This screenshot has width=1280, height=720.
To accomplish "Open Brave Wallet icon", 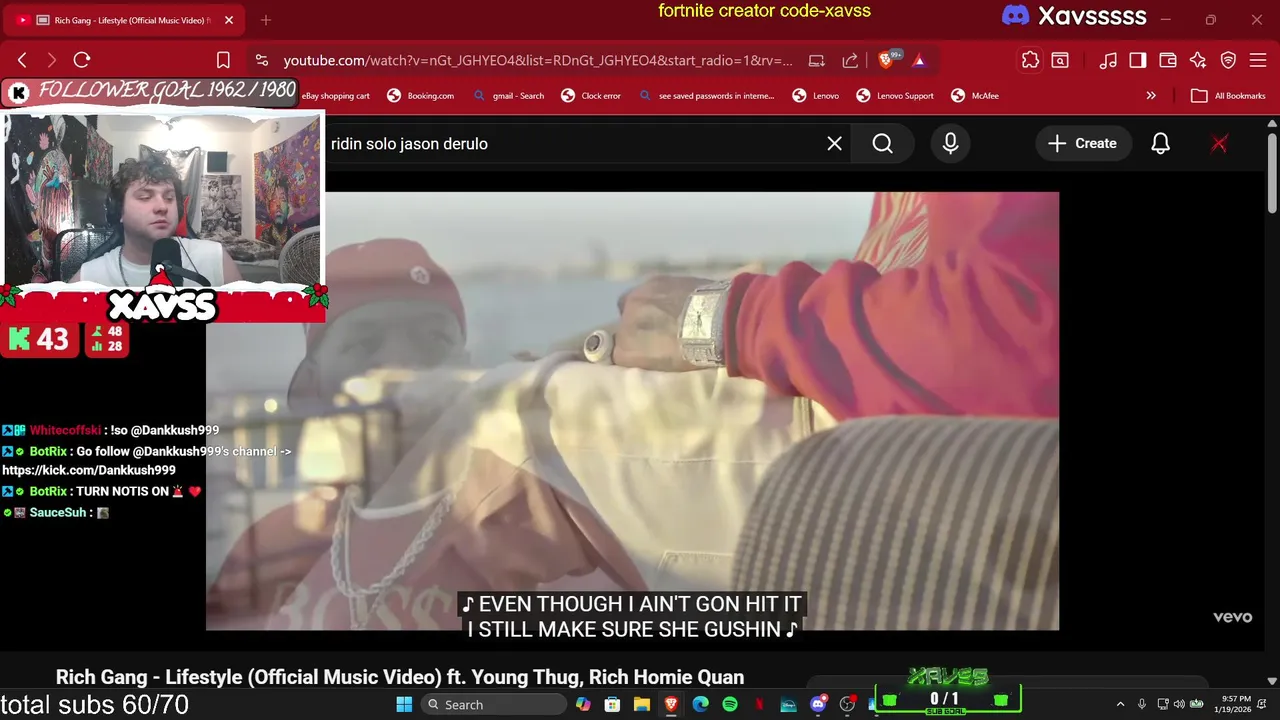I will click(1167, 60).
